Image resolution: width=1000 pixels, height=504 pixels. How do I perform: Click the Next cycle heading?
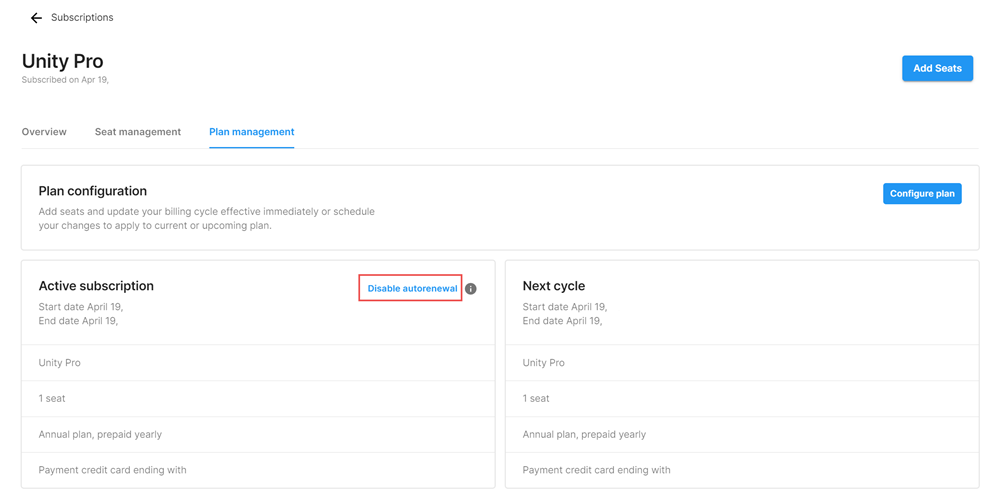tap(554, 286)
